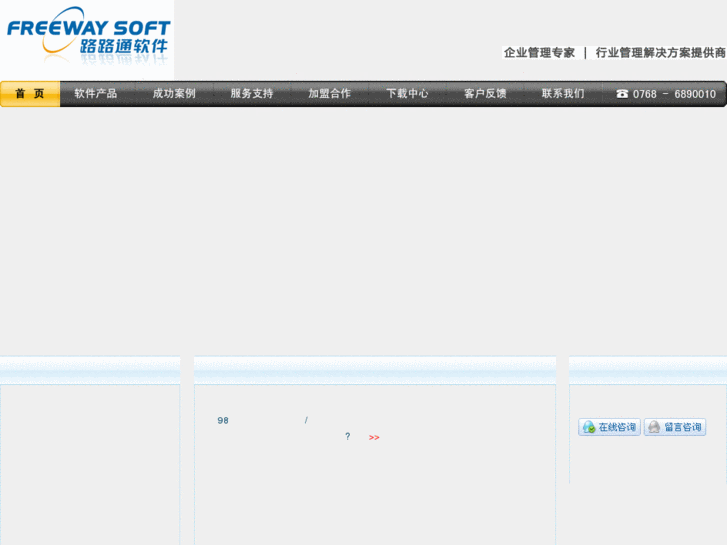Open 加盟合作 navigation item
The image size is (727, 545).
330,94
